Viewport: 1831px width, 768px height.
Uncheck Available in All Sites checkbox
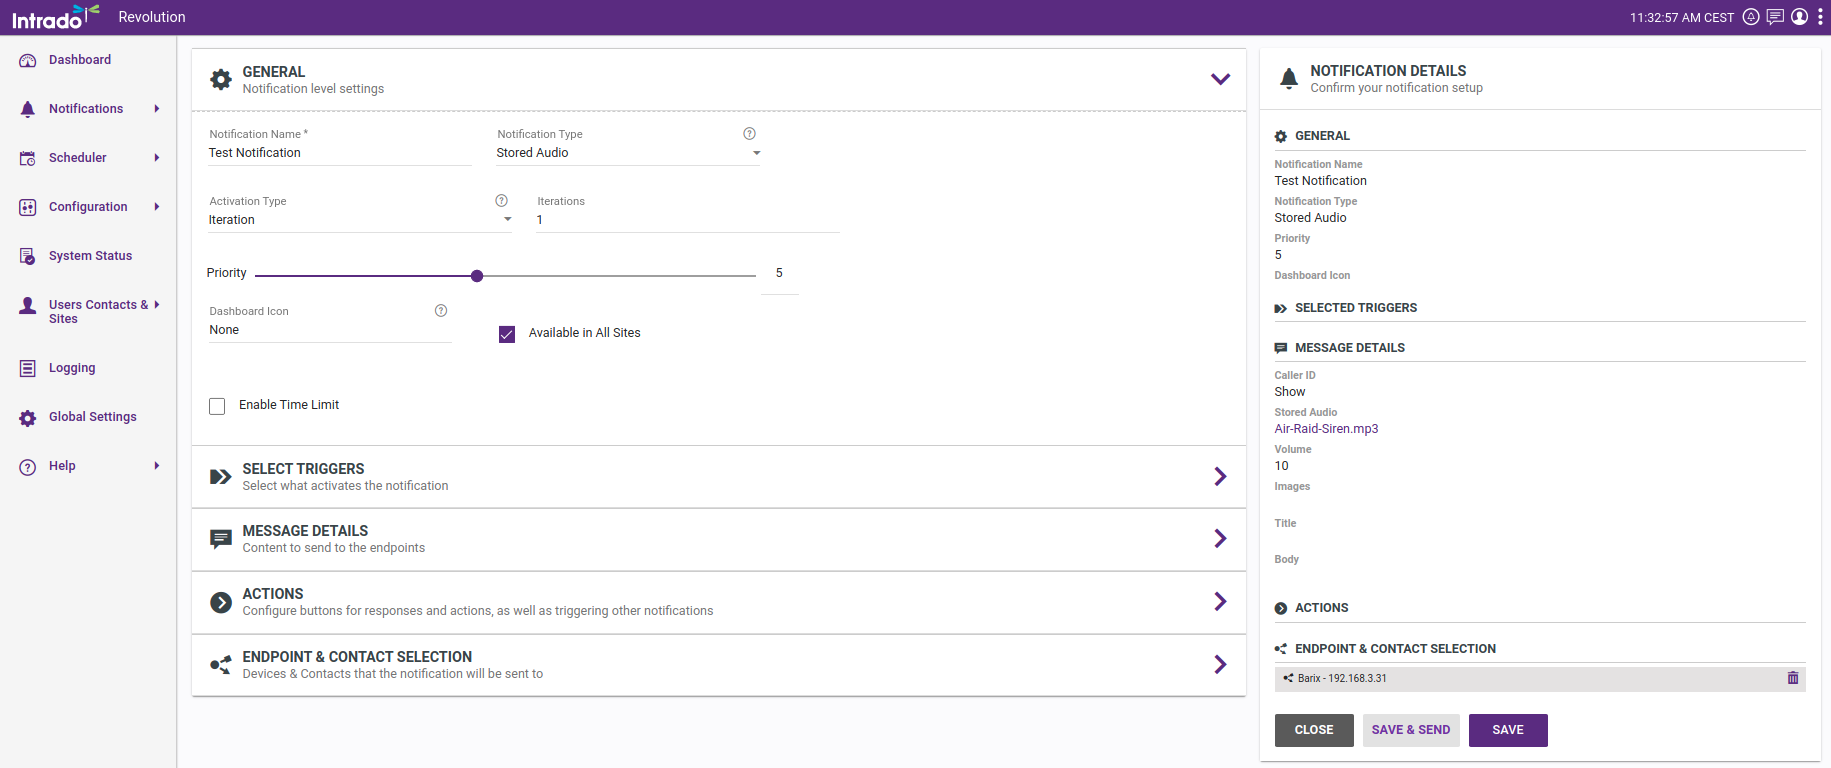507,334
